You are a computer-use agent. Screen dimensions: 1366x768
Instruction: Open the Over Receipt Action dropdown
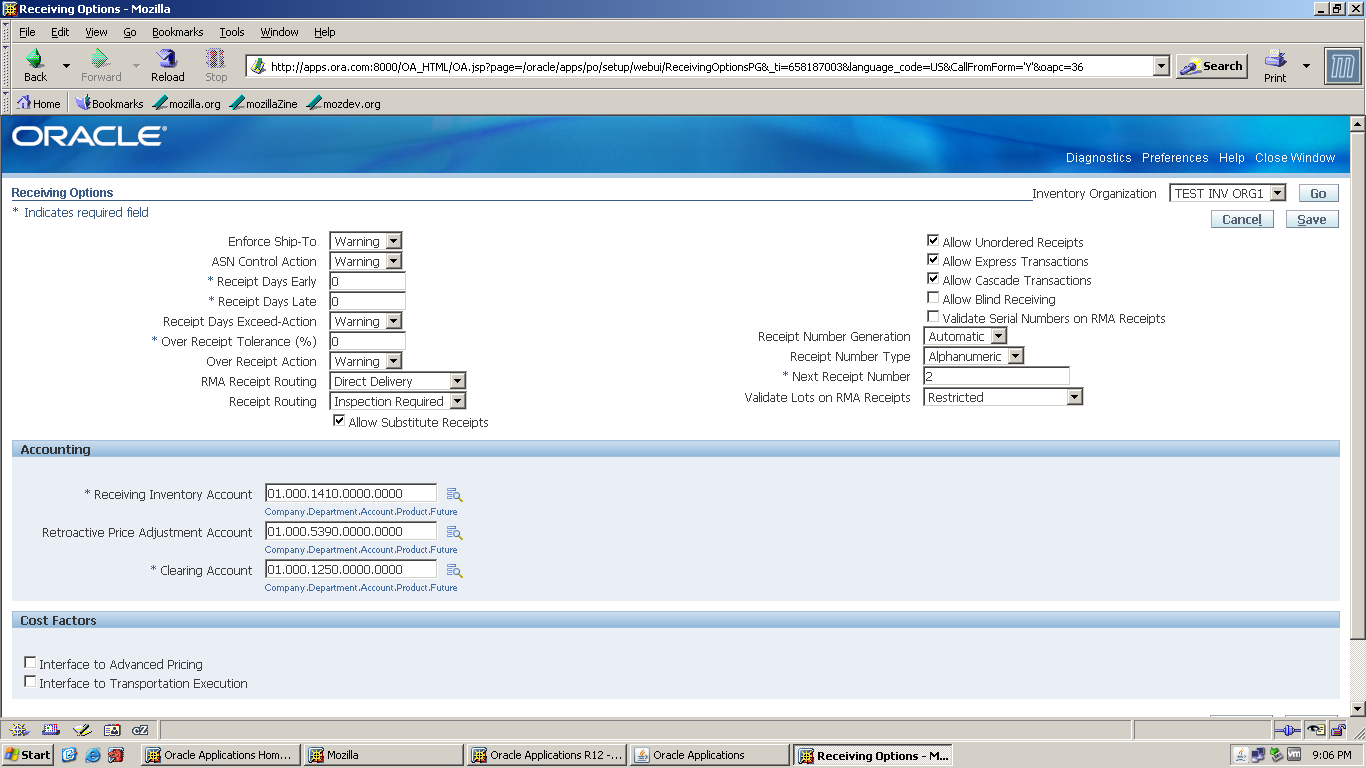(394, 361)
